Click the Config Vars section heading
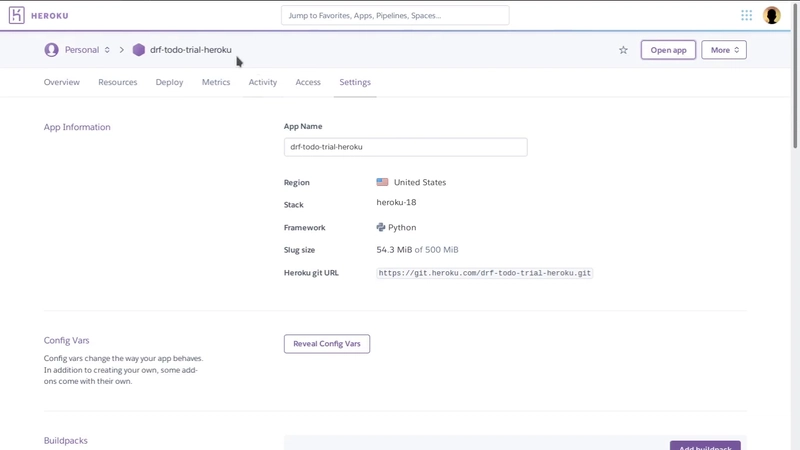Image resolution: width=800 pixels, height=450 pixels. (66, 340)
